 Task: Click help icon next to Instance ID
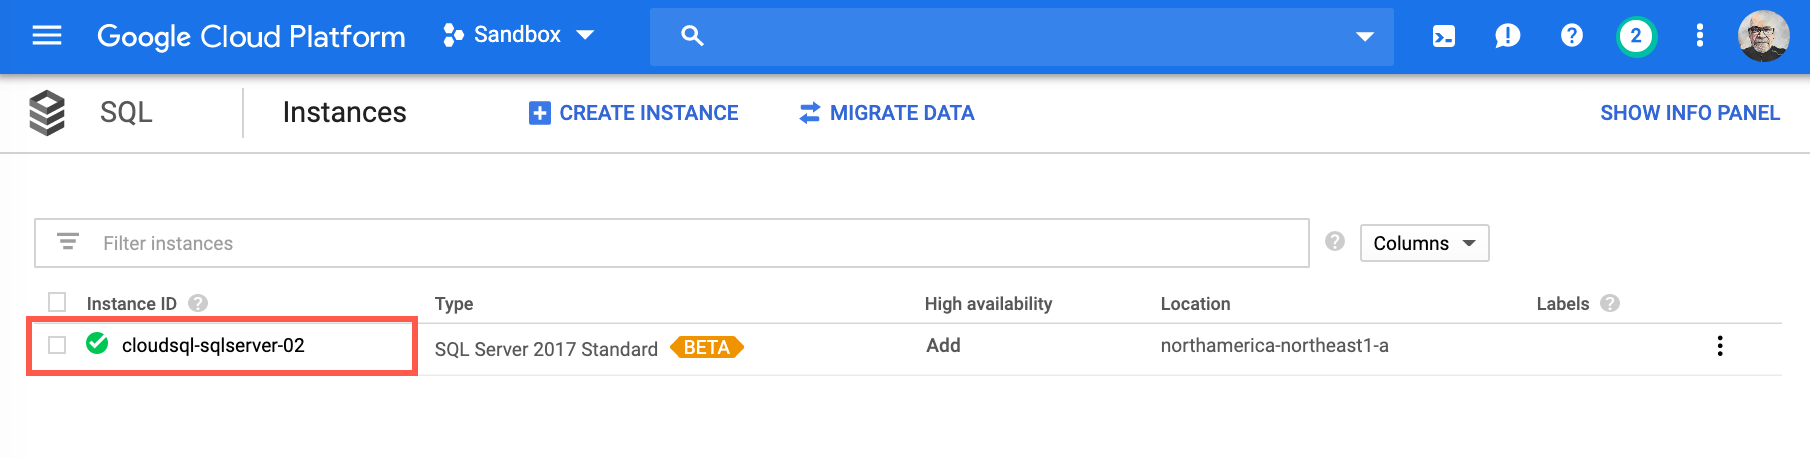point(198,303)
